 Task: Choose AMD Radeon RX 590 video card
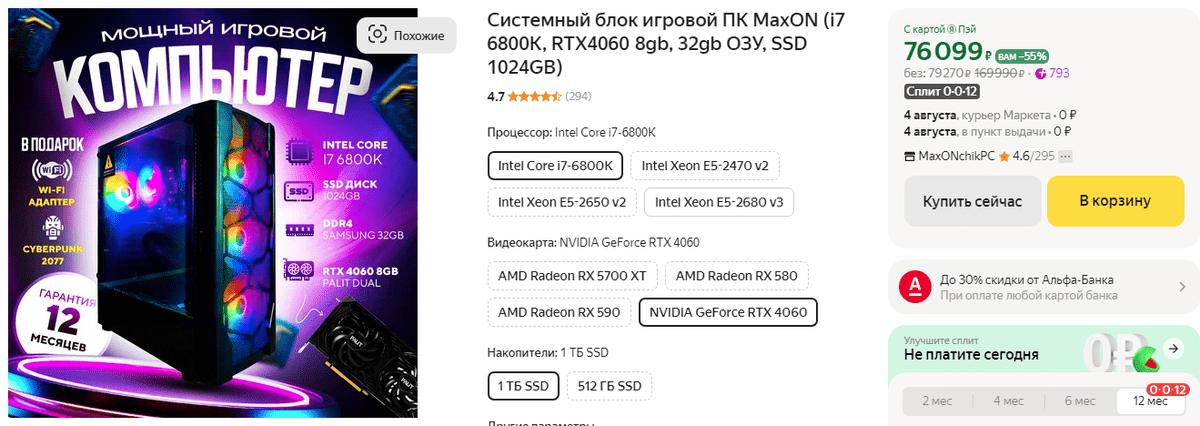(x=559, y=312)
